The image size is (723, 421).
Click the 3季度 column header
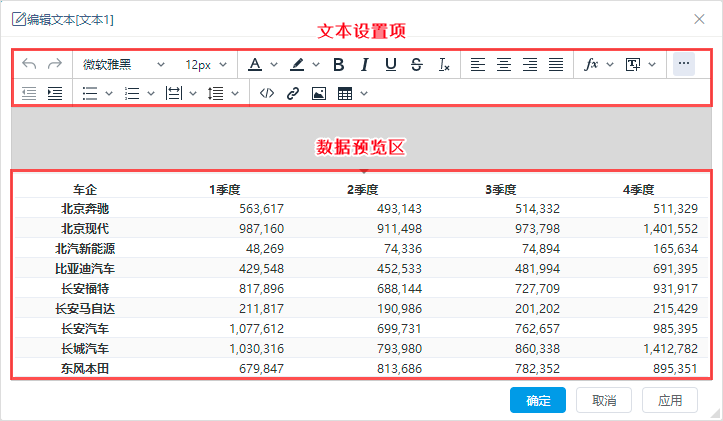tap(500, 190)
